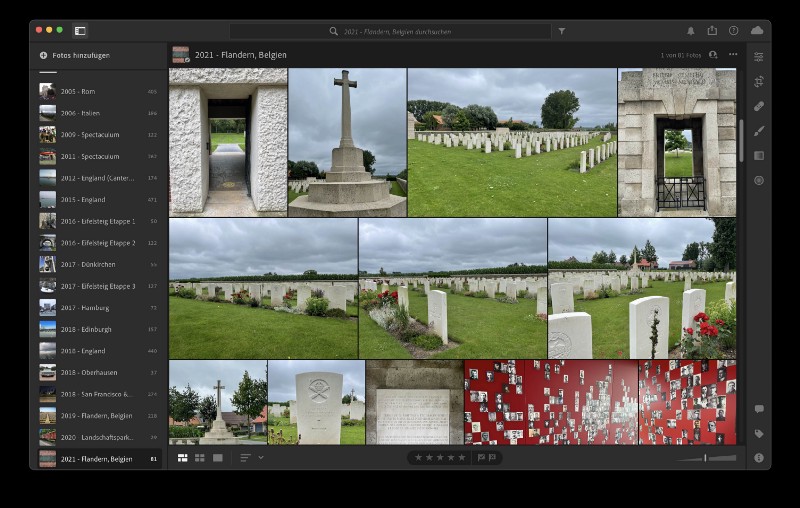Select the Healing Brush tool
Screen dimensions: 800x508
(x=758, y=106)
